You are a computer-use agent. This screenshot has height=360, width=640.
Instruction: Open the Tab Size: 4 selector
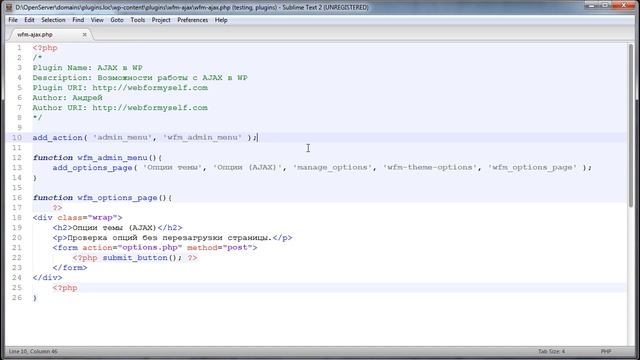click(551, 351)
